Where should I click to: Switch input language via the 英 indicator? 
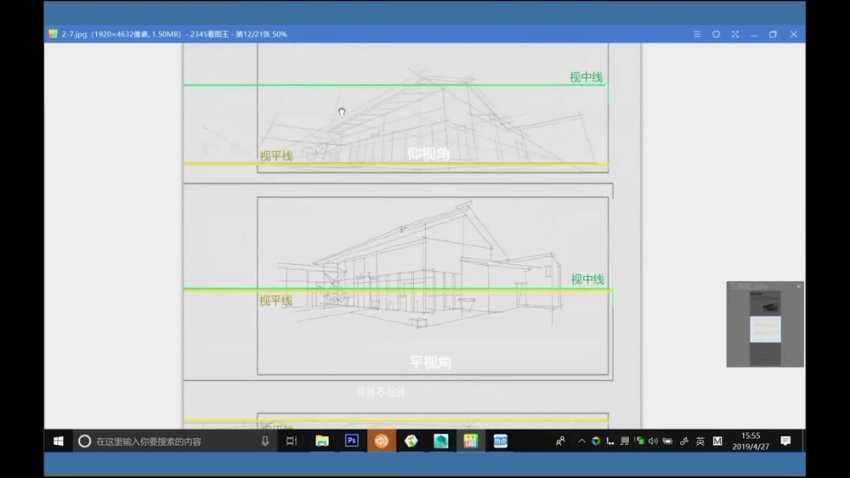700,441
